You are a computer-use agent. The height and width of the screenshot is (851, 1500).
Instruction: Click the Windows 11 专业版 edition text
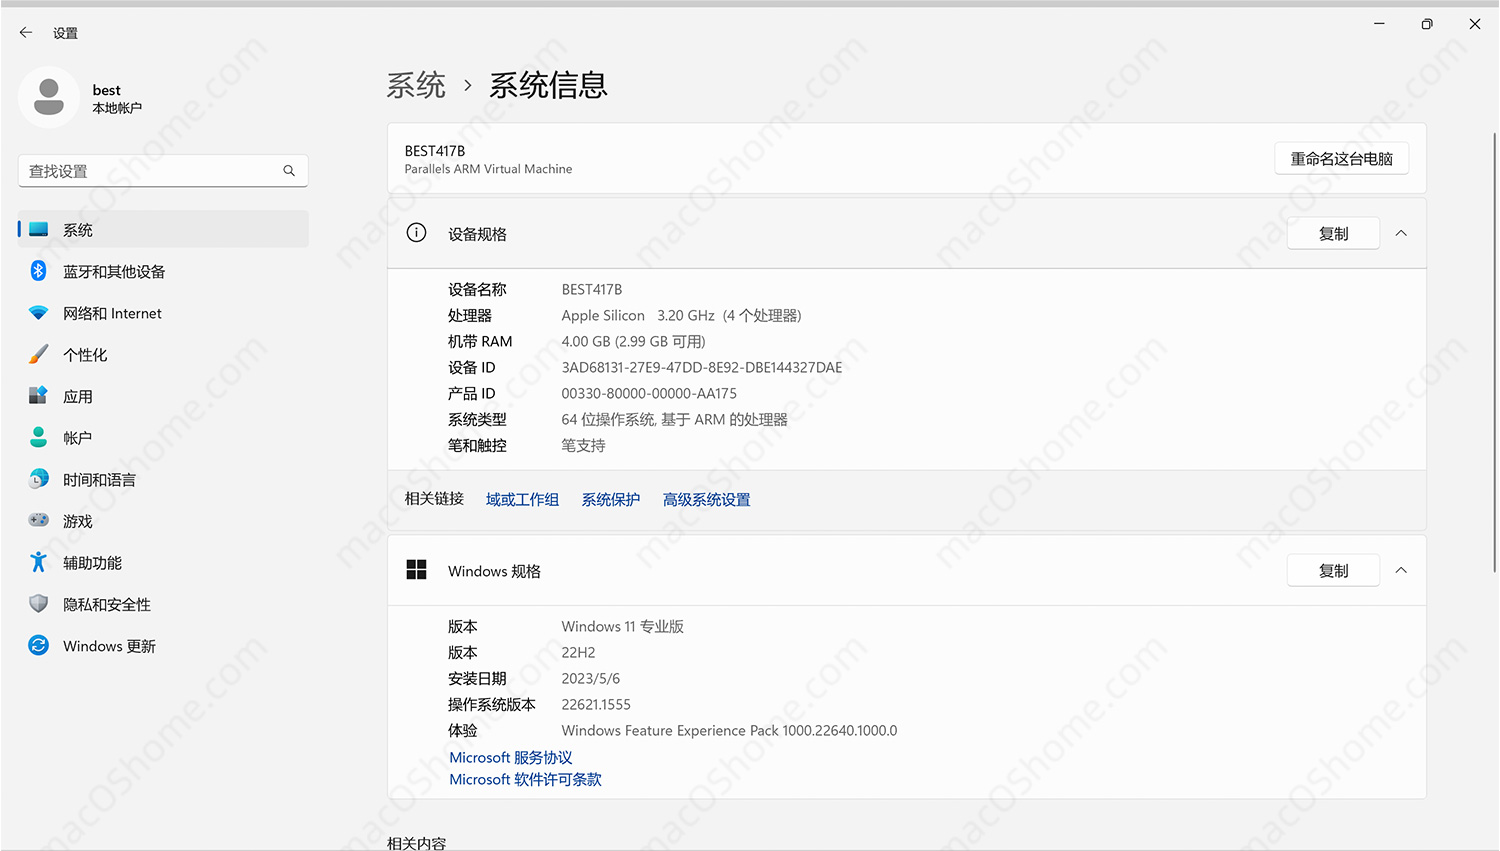pos(622,626)
